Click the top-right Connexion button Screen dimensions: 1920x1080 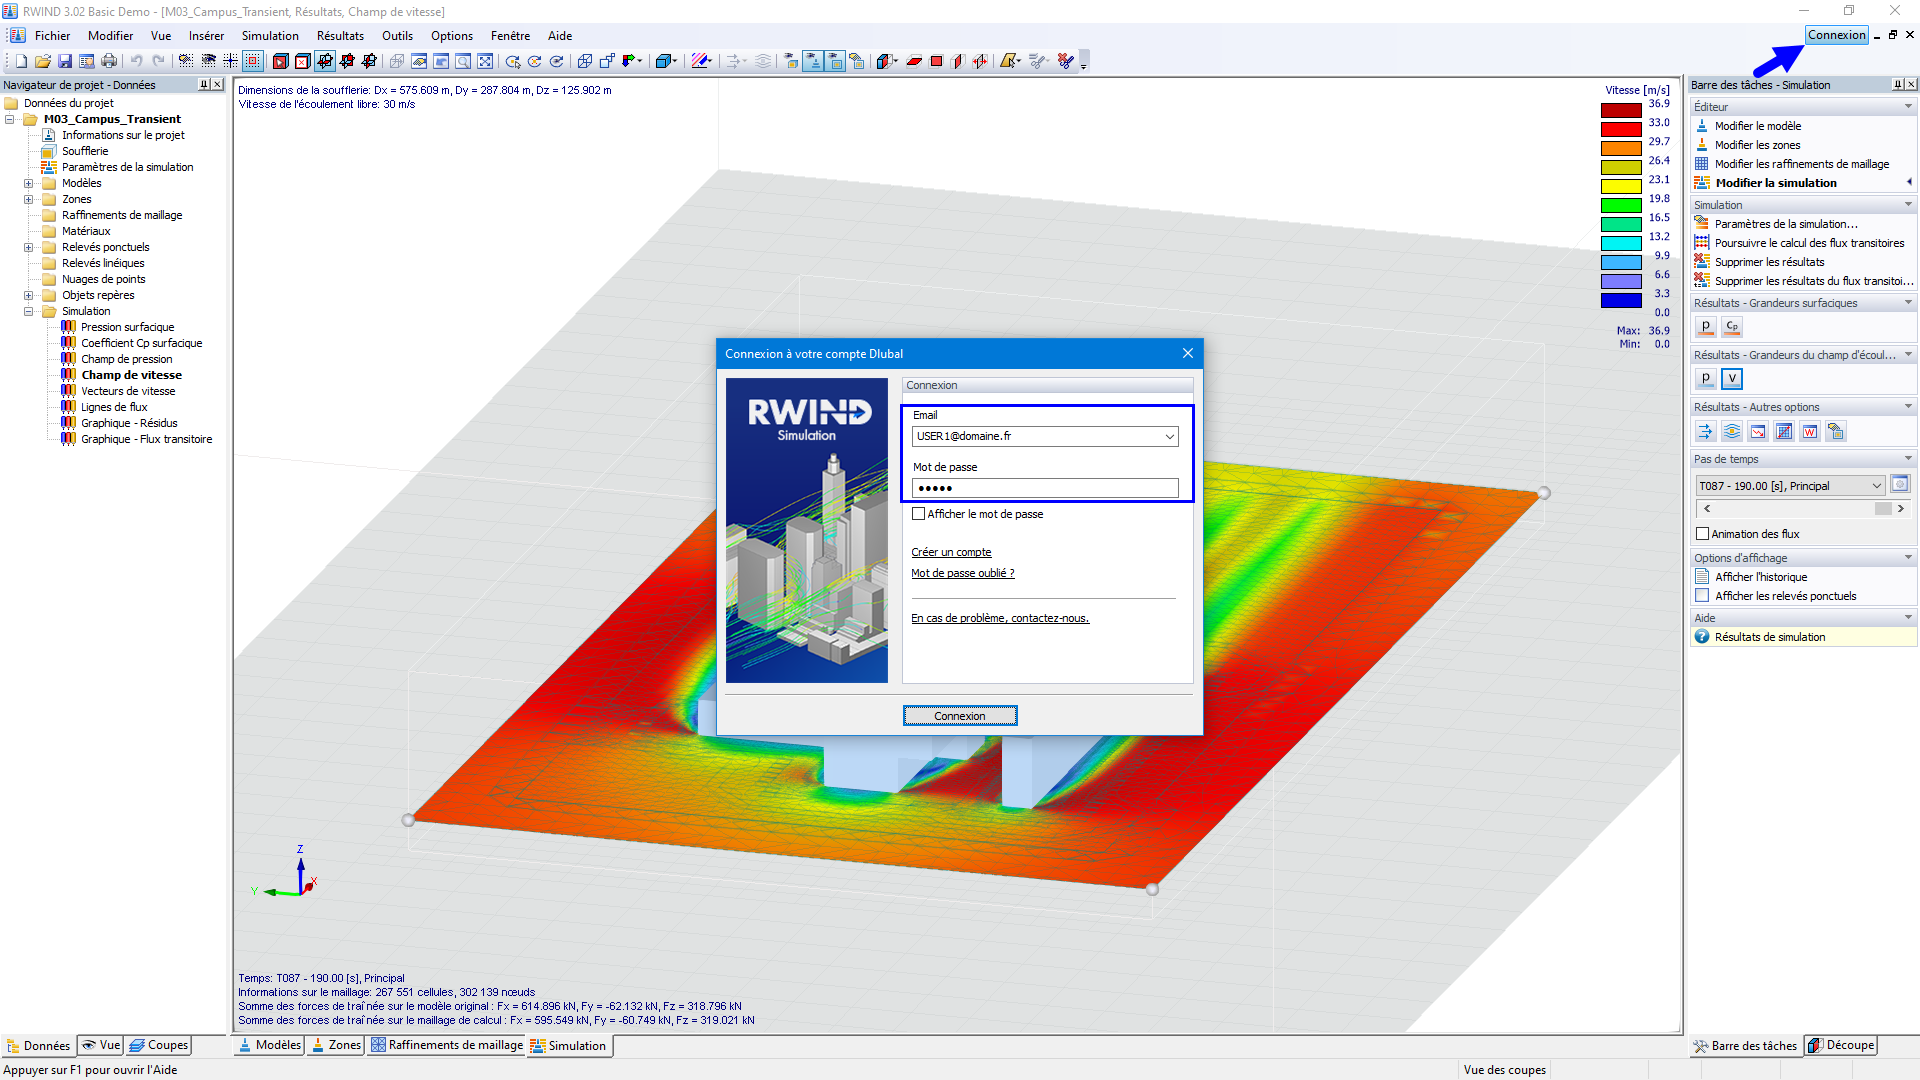1837,35
